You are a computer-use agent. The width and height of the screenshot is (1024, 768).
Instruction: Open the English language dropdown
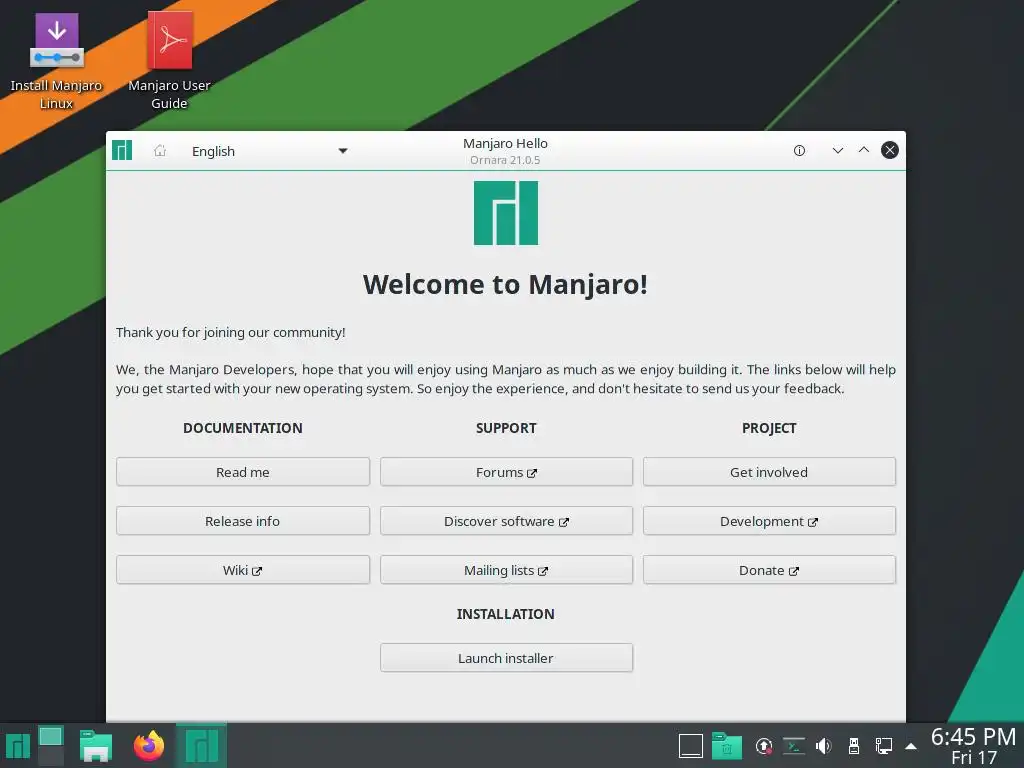tap(269, 151)
